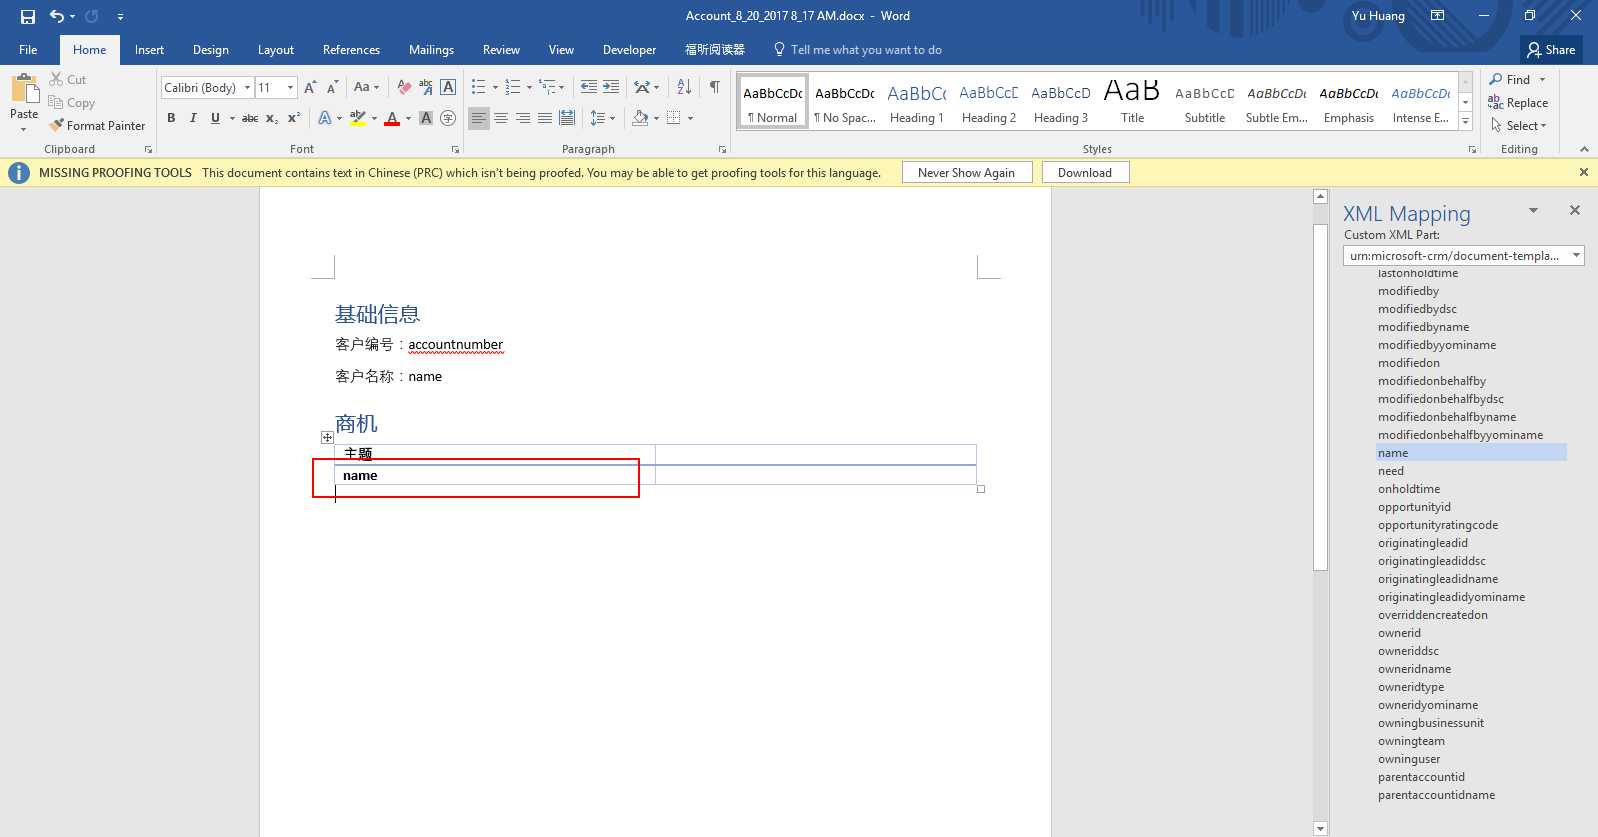Click the paragraph Shading bucket
Image resolution: width=1598 pixels, height=837 pixels.
pos(640,118)
